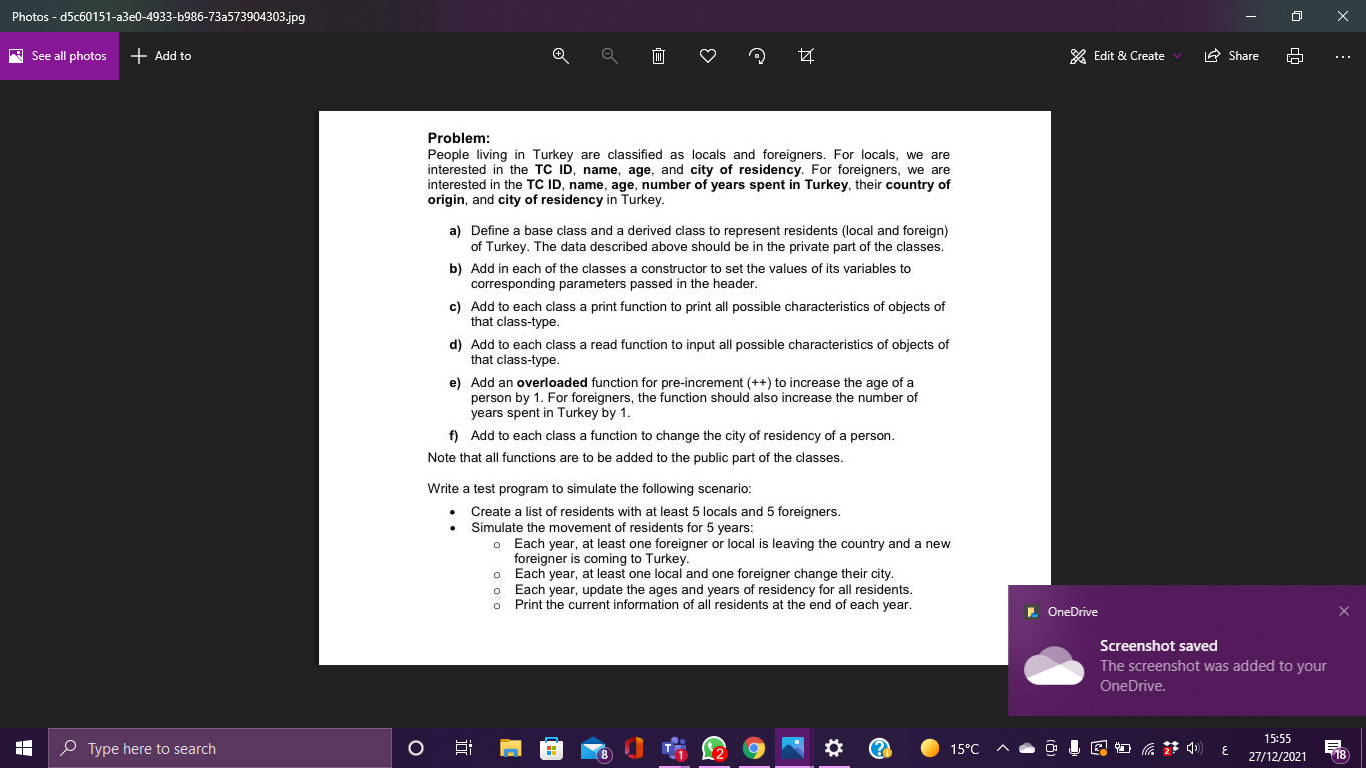Delete the current photo
Viewport: 1366px width, 768px height.
(x=658, y=56)
